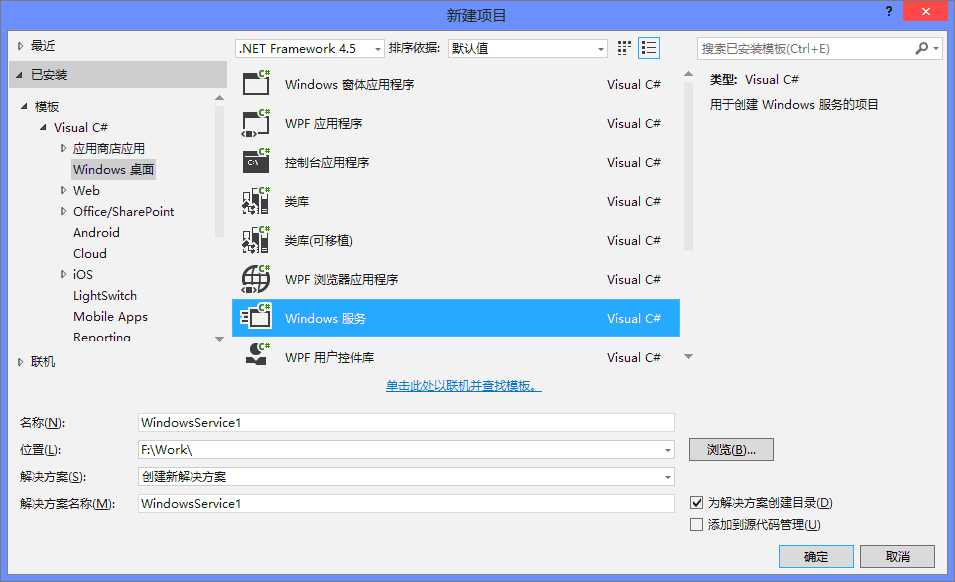Select Cloud template category

(90, 253)
